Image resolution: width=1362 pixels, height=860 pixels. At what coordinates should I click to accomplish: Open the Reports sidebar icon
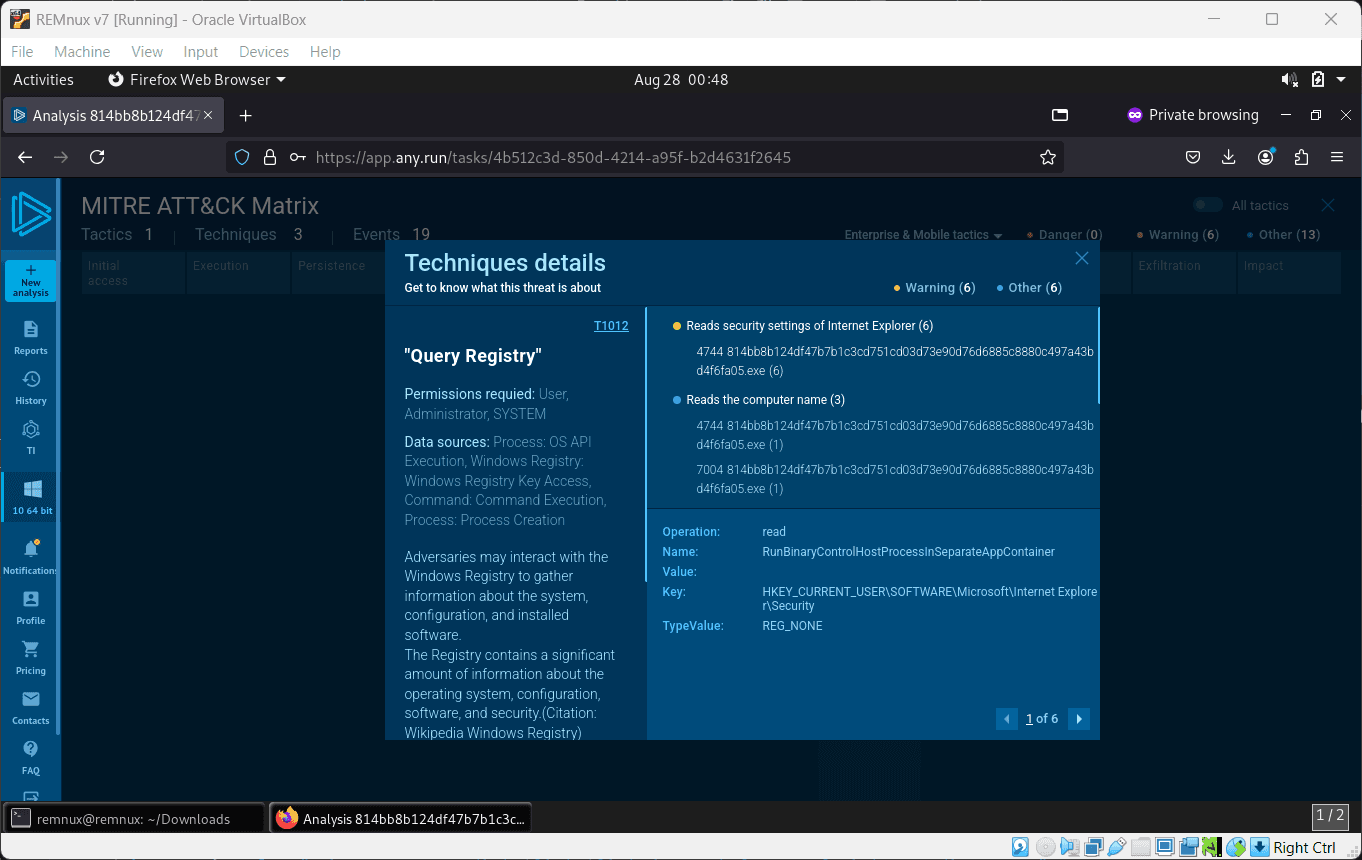coord(31,337)
